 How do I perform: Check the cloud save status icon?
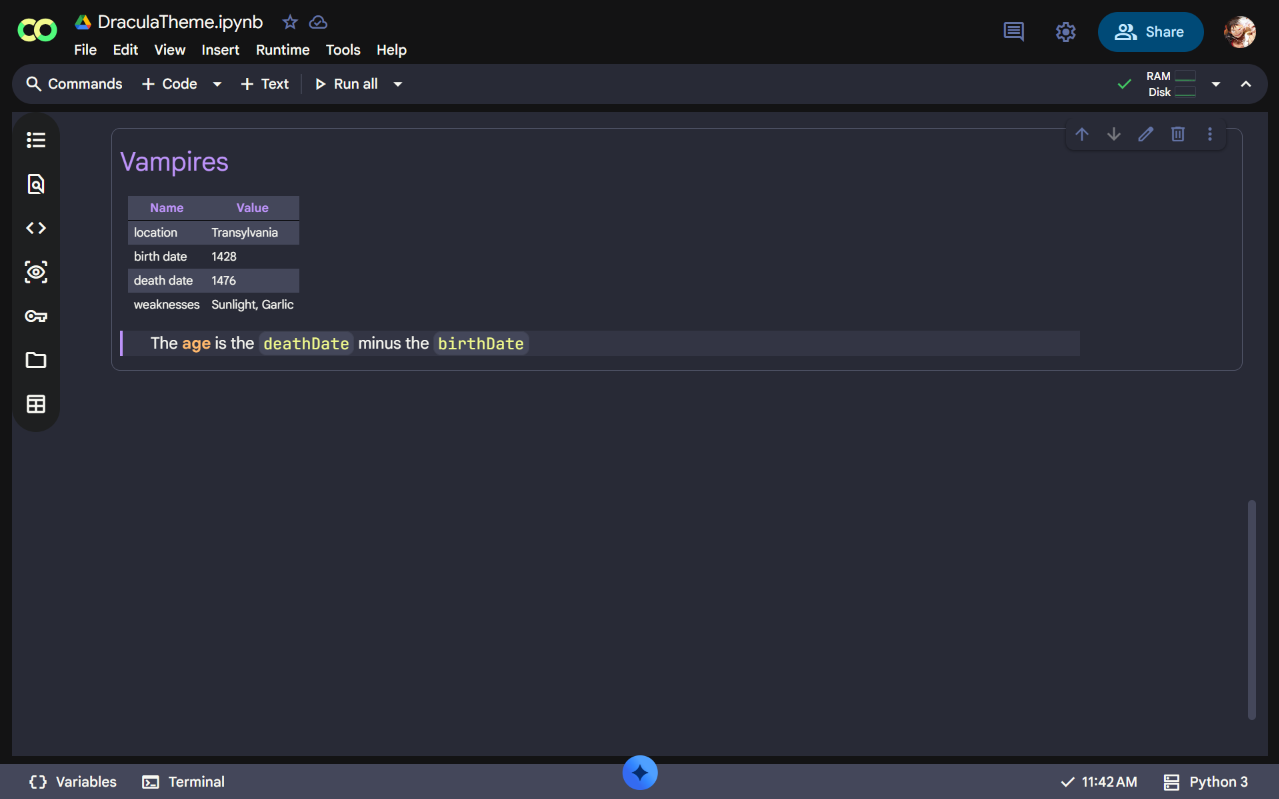[318, 22]
